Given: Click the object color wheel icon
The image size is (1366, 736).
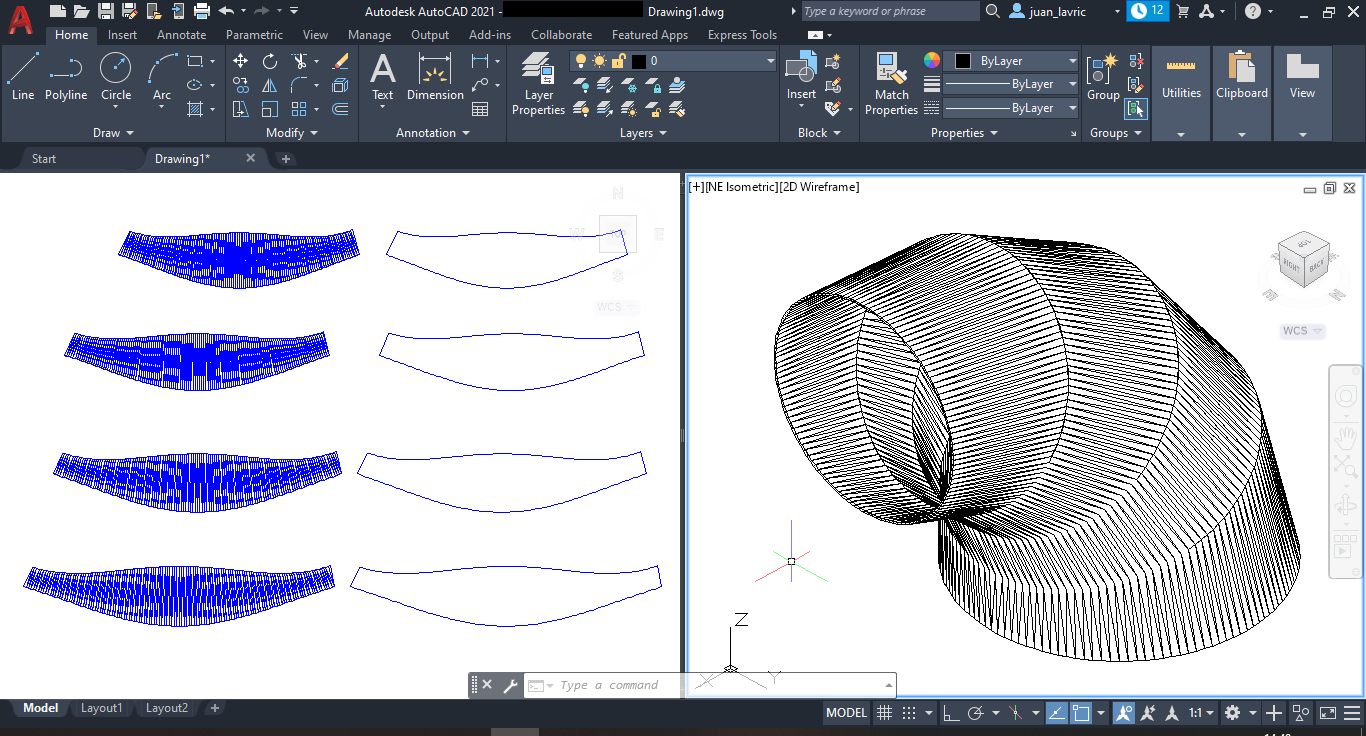Looking at the screenshot, I should pyautogui.click(x=932, y=61).
